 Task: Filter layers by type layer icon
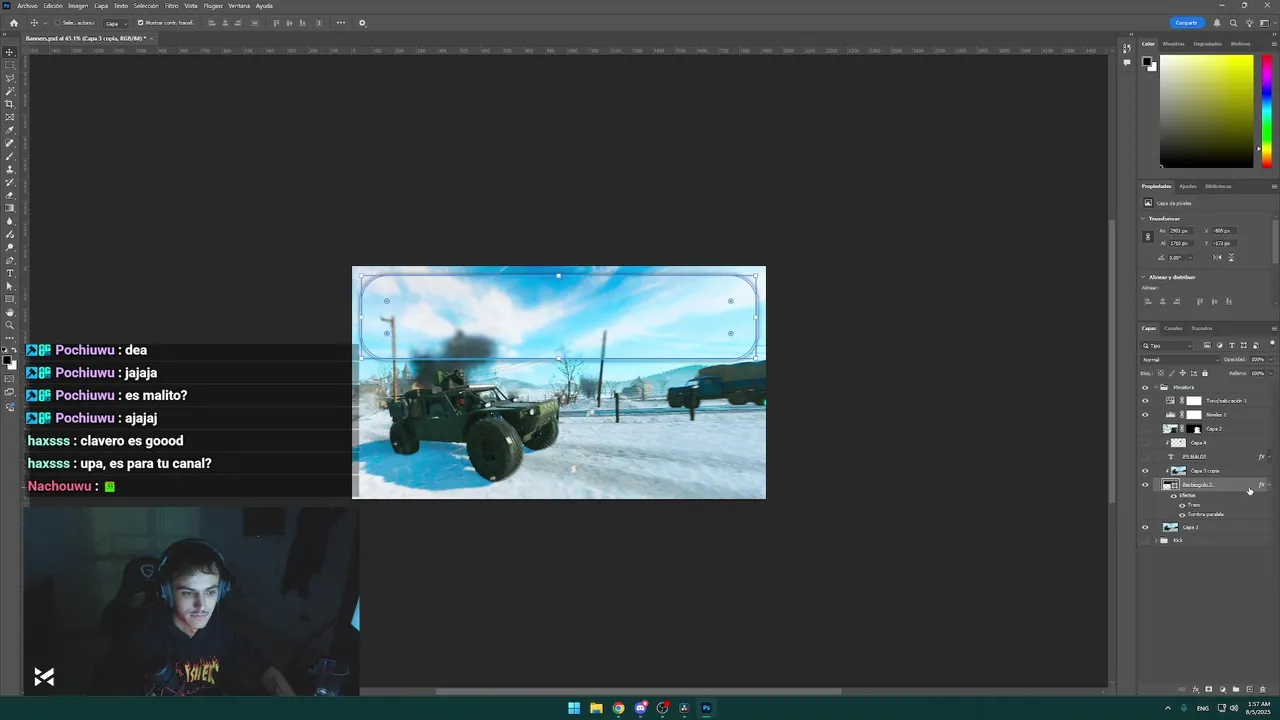tap(1231, 345)
